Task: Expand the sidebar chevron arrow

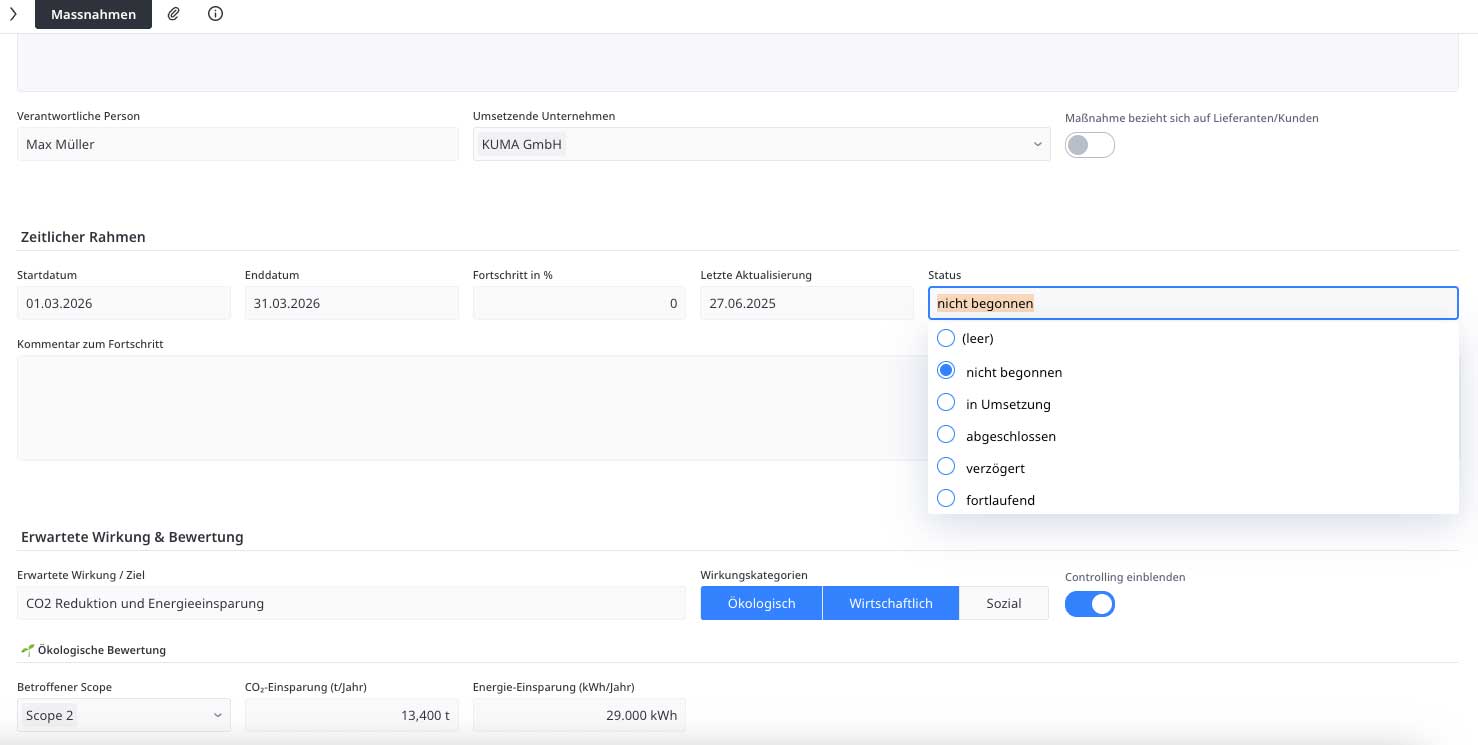Action: click(13, 14)
